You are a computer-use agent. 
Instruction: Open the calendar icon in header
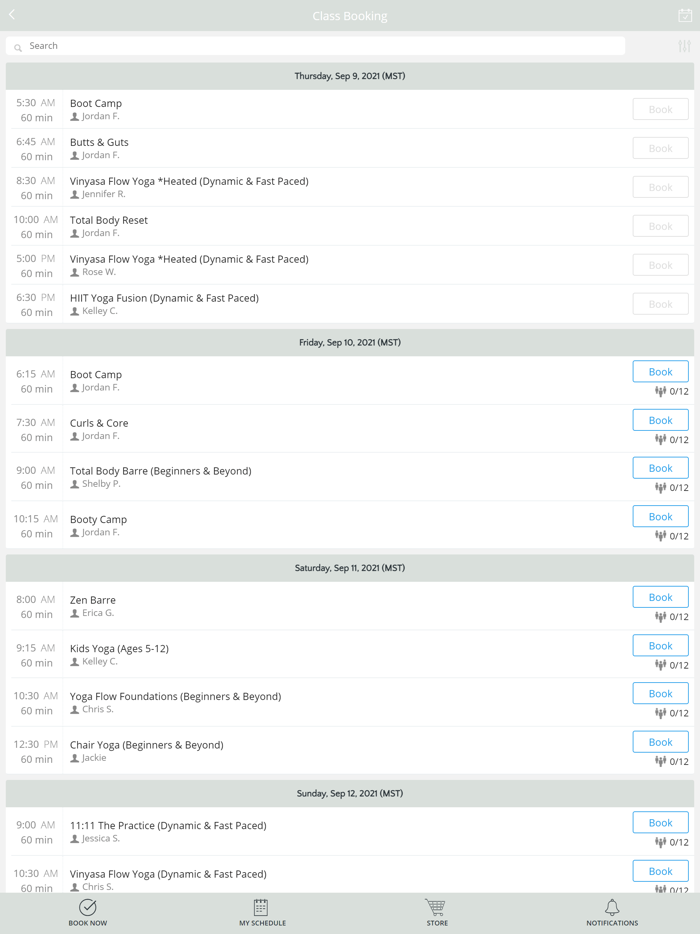[685, 15]
